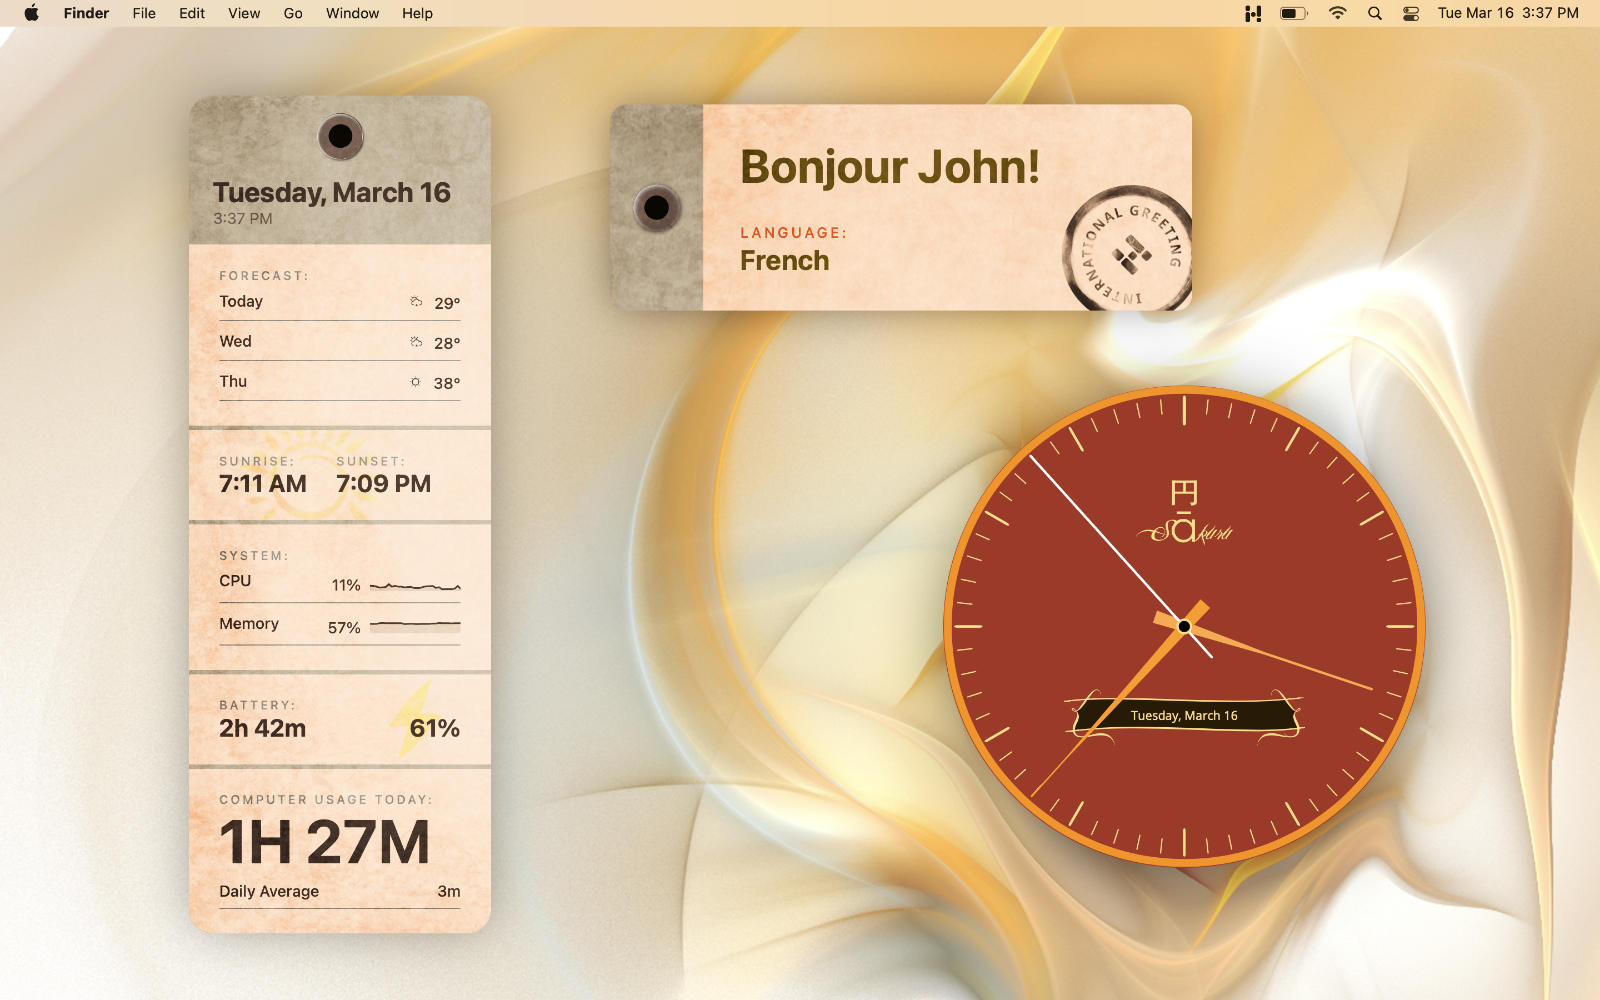Click the CPU 11% value
The width and height of the screenshot is (1600, 1000).
[346, 585]
